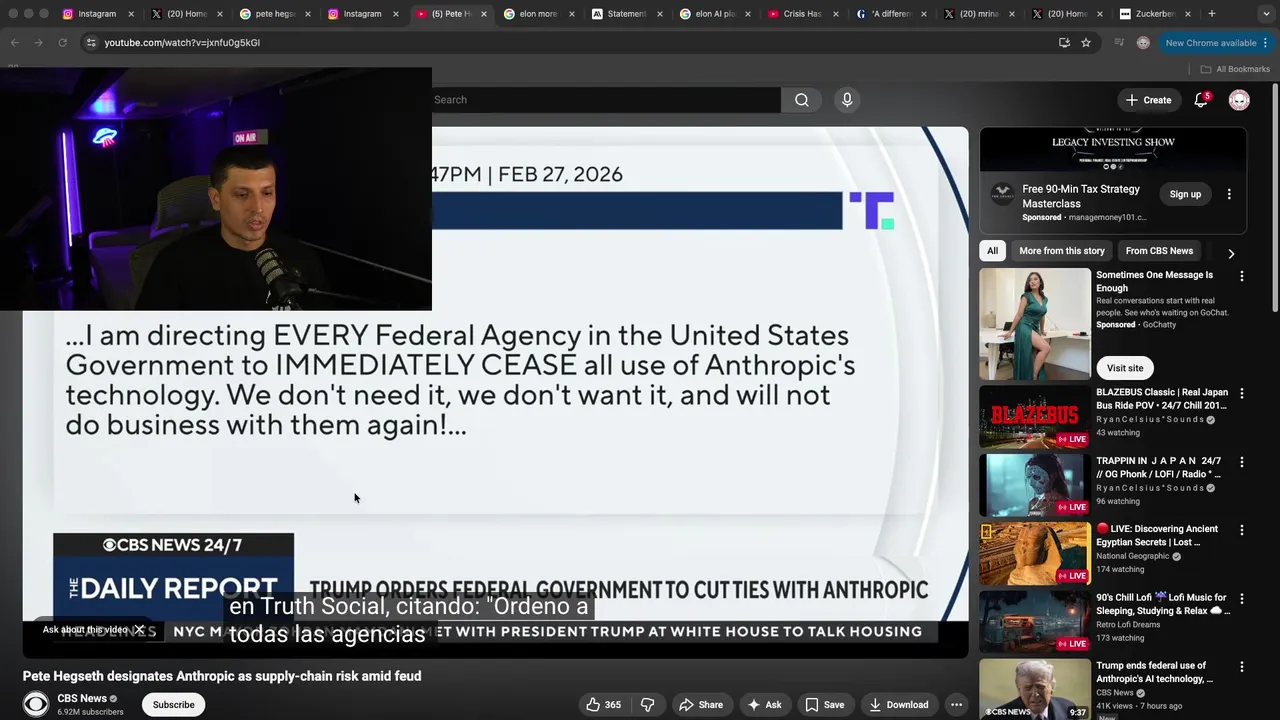Screen dimensions: 1280x720
Task: Click the Create button
Action: (x=1148, y=100)
